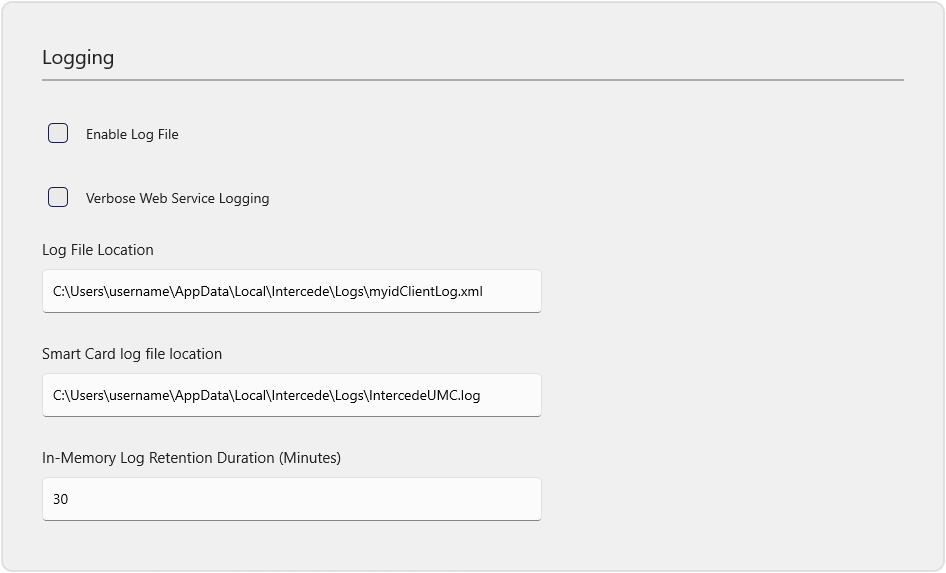Click the Logging section heading

(x=78, y=58)
